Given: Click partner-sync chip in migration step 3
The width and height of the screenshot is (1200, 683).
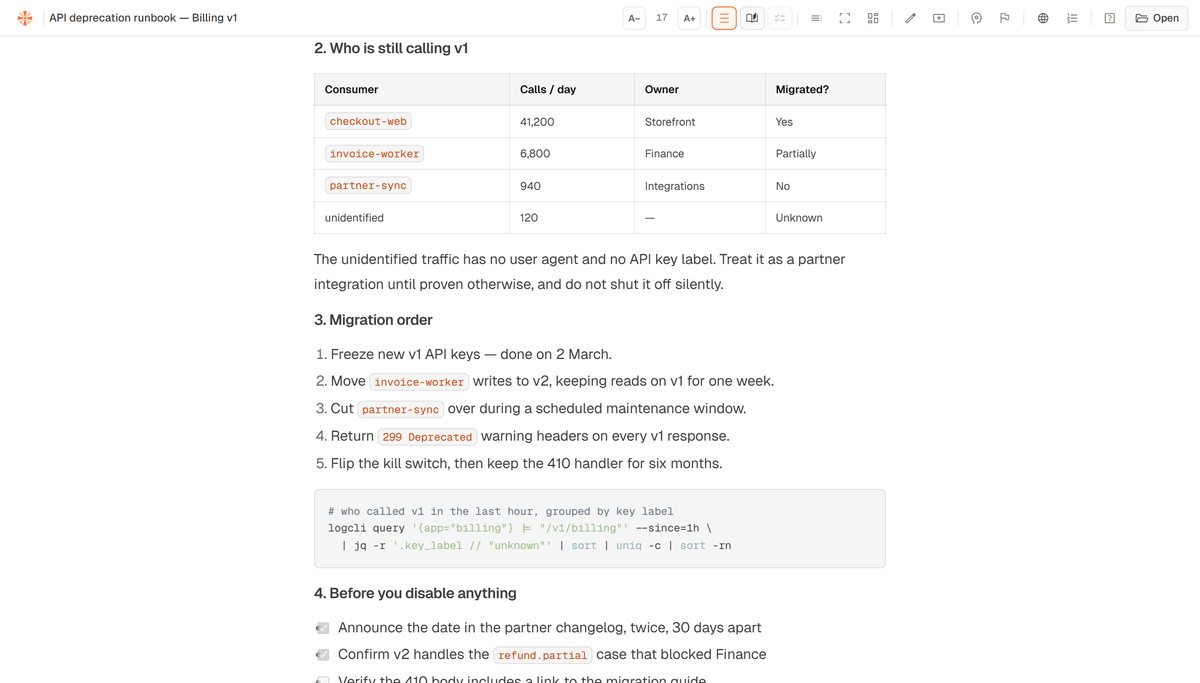Looking at the screenshot, I should tap(400, 409).
